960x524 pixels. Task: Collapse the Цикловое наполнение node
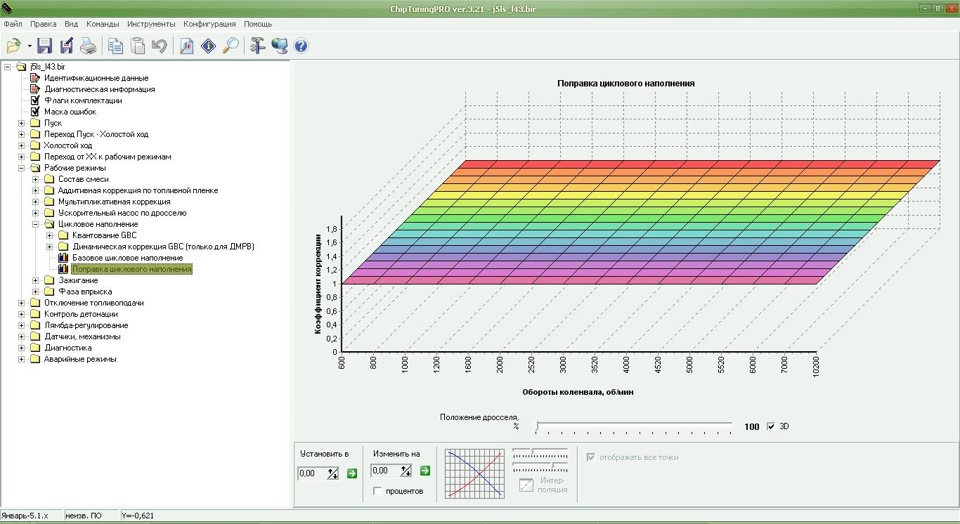(36, 224)
